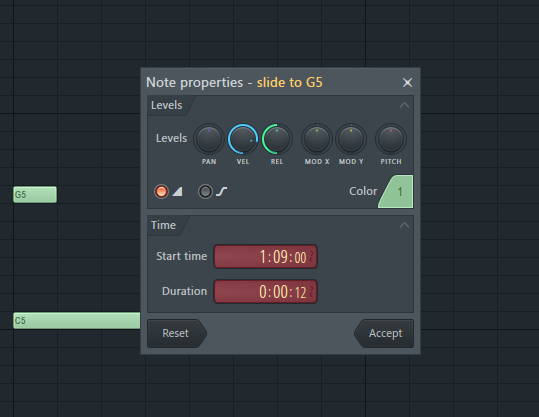Screen dimensions: 539x417
Task: Click the PAN knob
Action: click(209, 139)
